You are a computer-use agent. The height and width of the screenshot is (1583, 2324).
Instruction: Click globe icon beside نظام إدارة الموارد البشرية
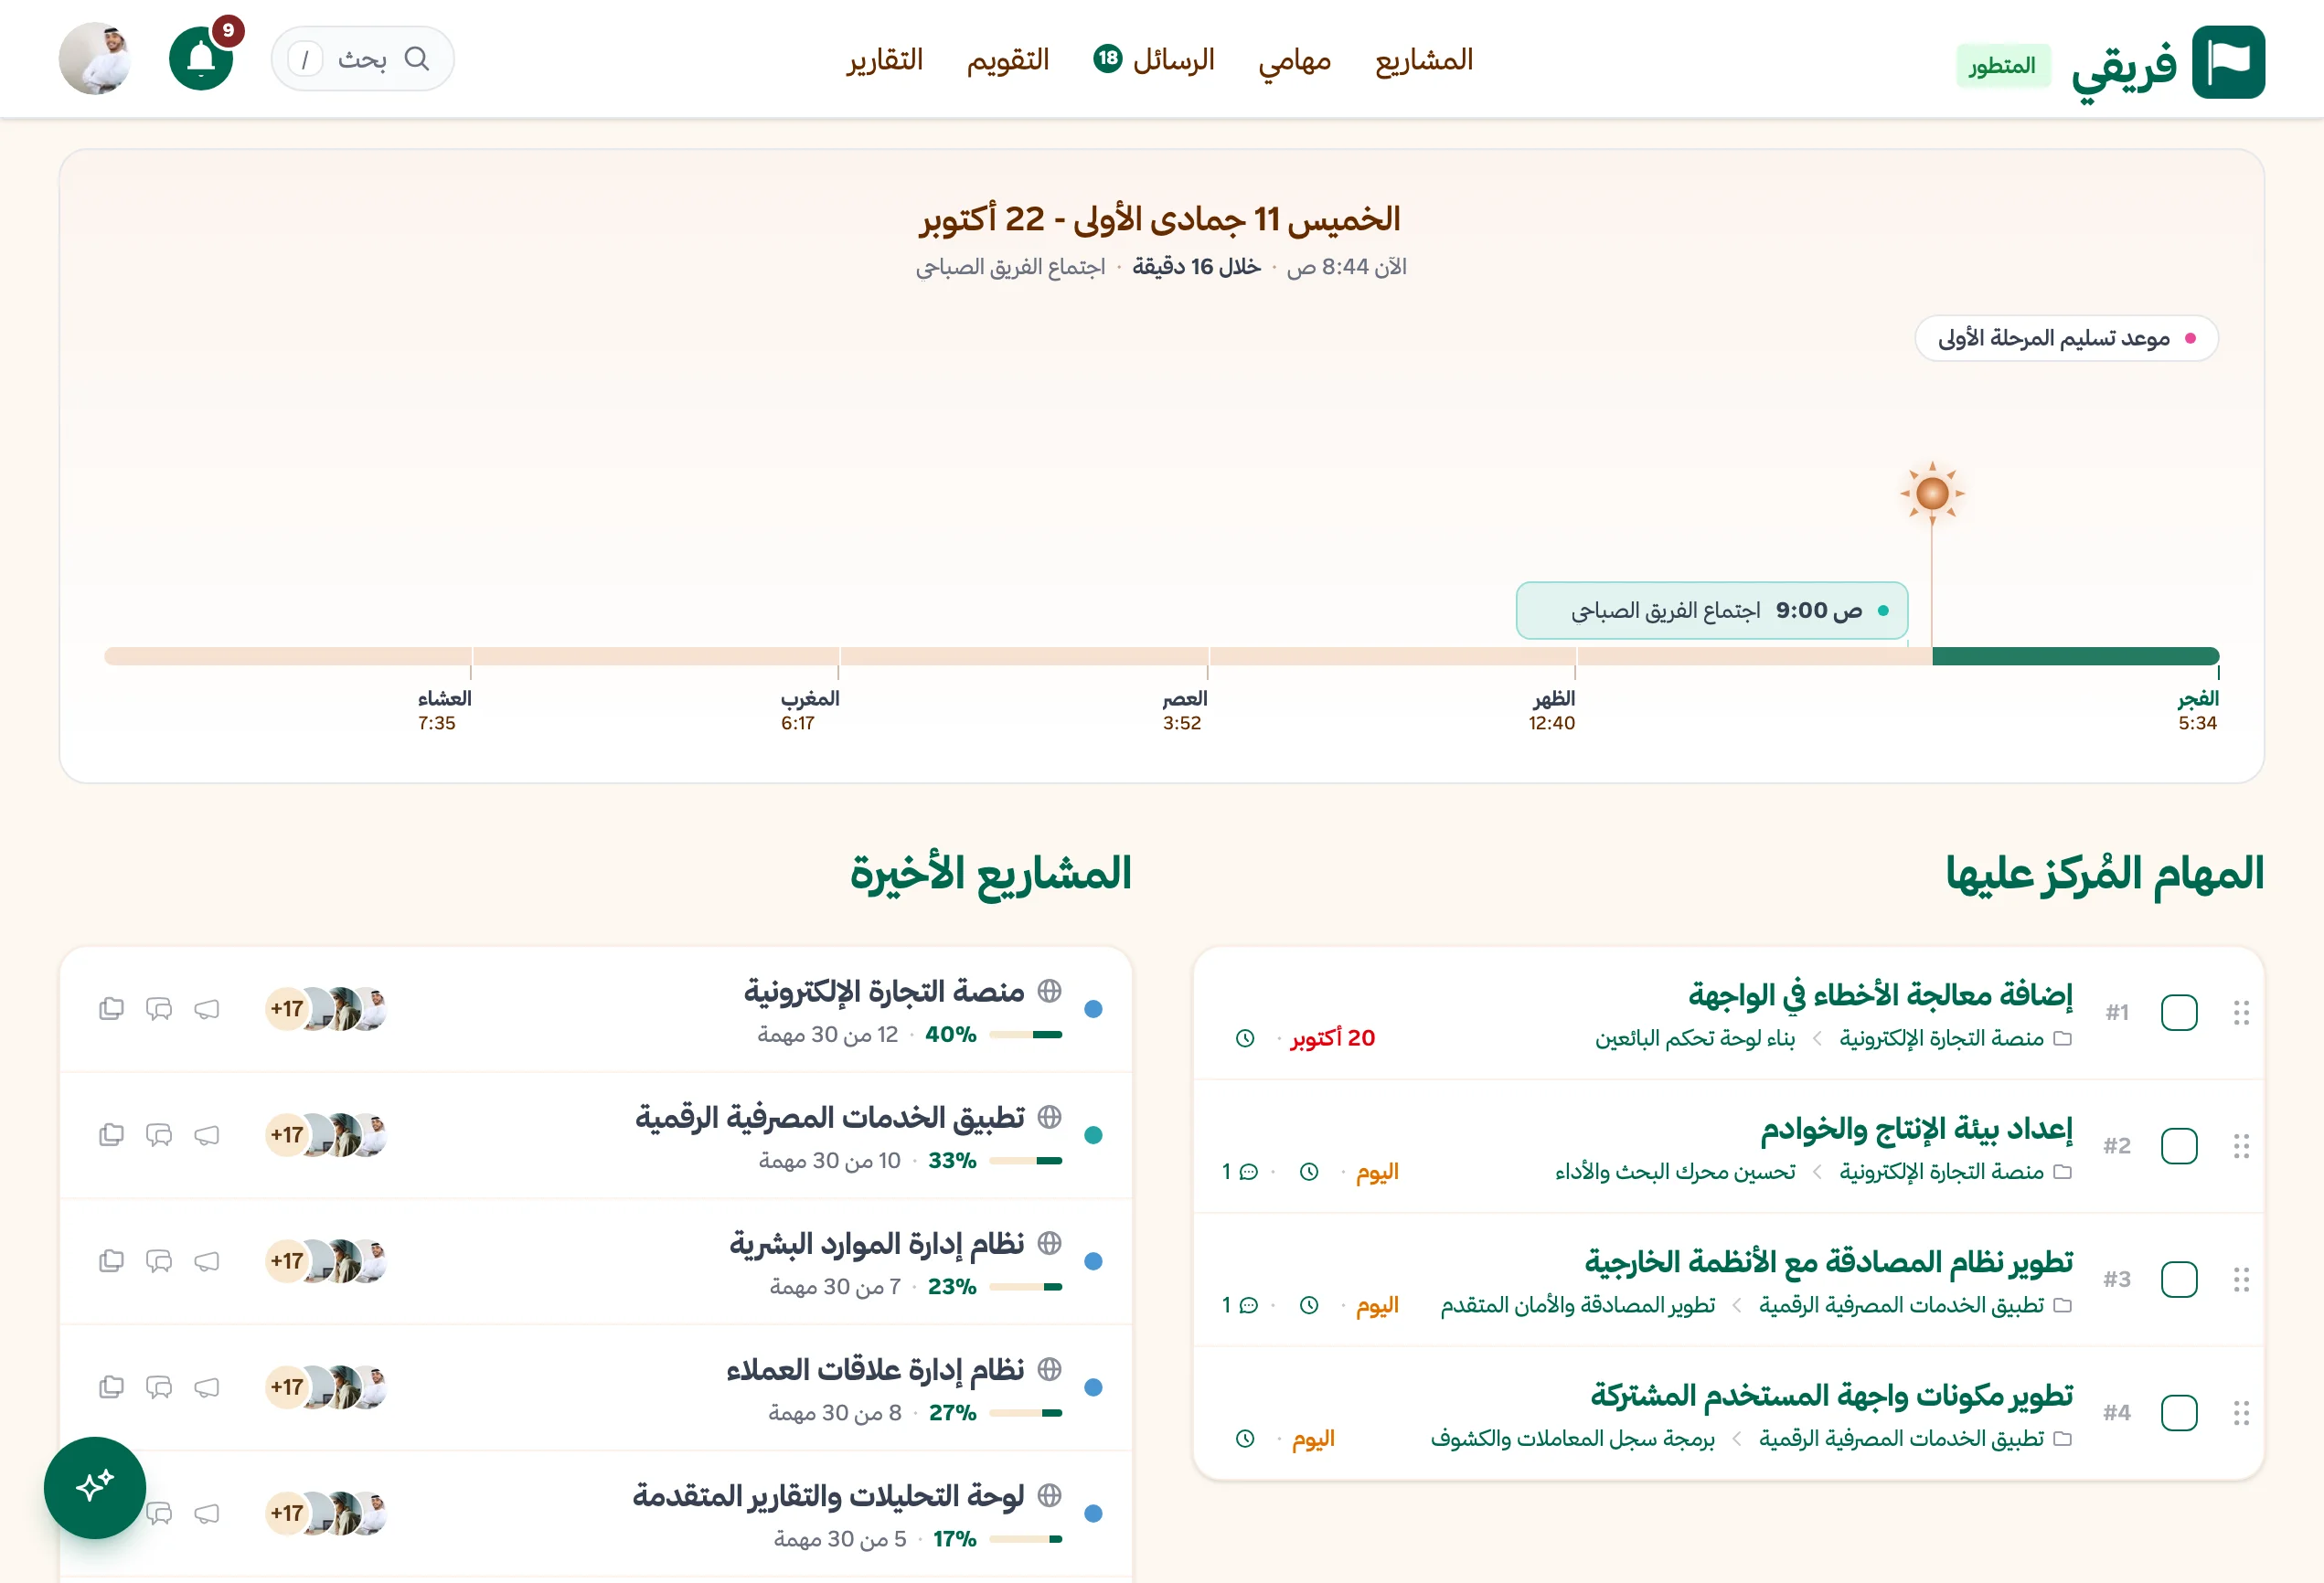pyautogui.click(x=1049, y=1243)
